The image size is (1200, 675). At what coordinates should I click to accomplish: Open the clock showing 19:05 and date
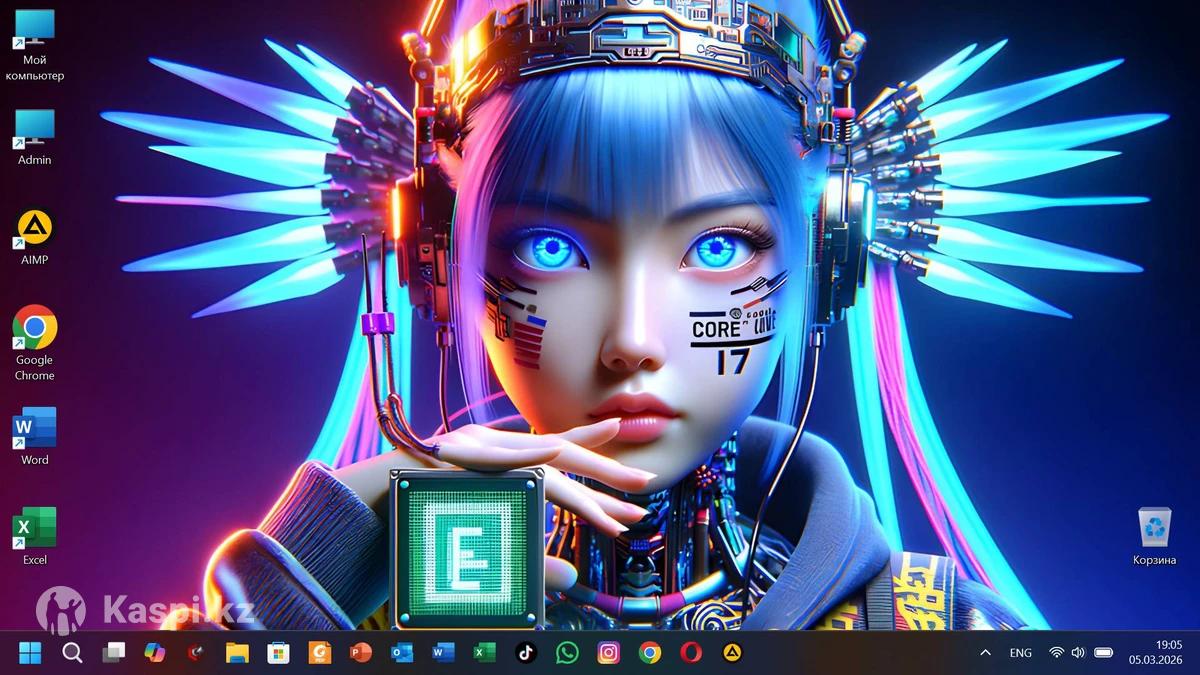click(1154, 653)
